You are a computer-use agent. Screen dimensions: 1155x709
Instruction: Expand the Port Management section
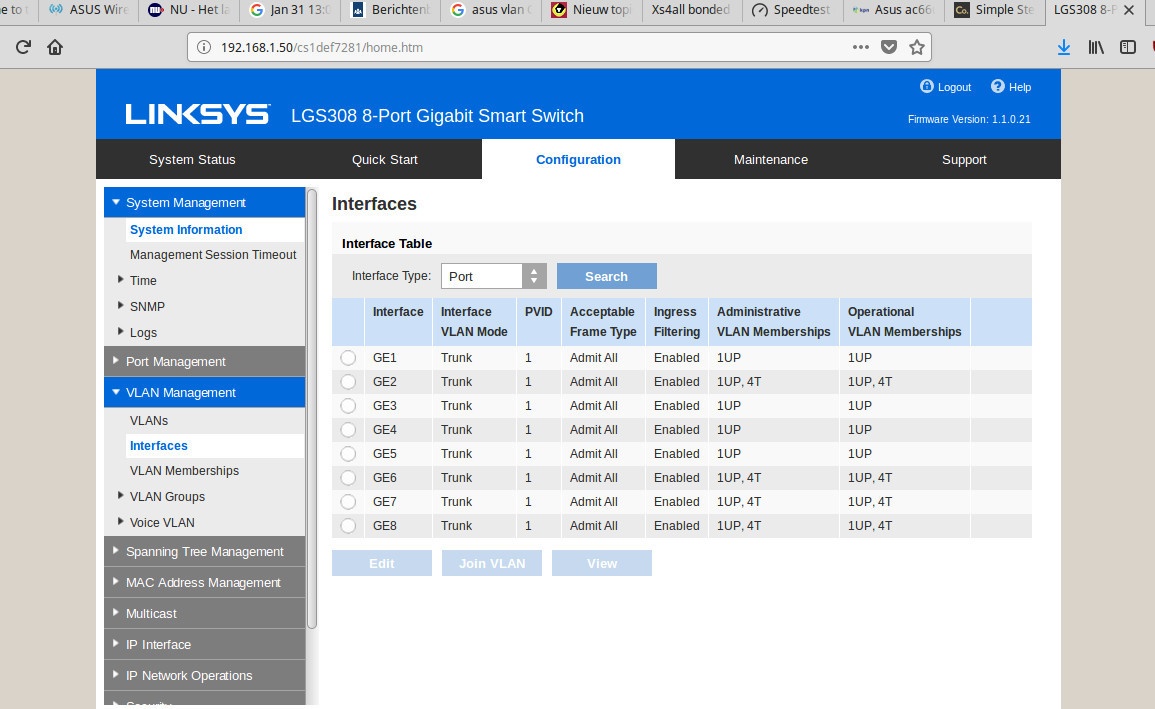pos(176,361)
